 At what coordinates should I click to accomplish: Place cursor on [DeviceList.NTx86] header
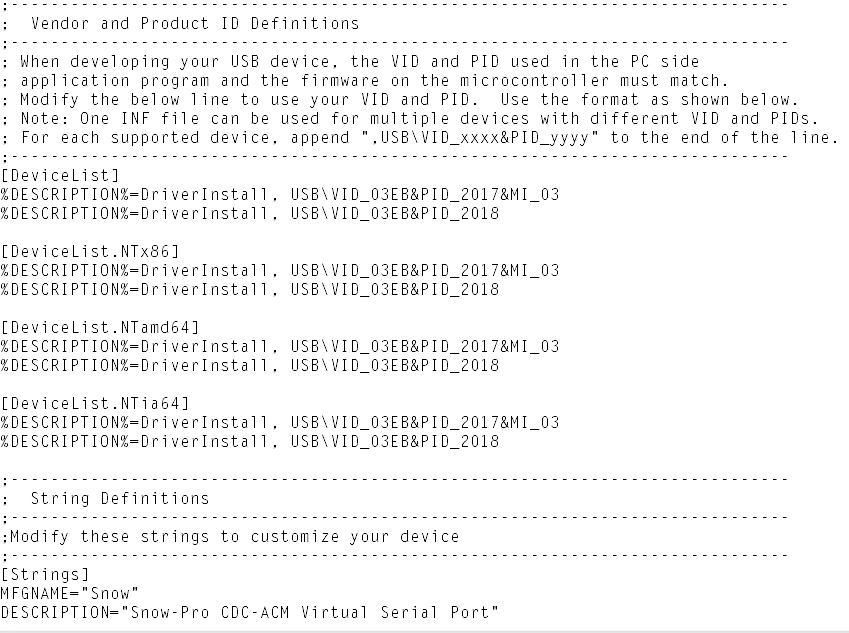pos(90,251)
